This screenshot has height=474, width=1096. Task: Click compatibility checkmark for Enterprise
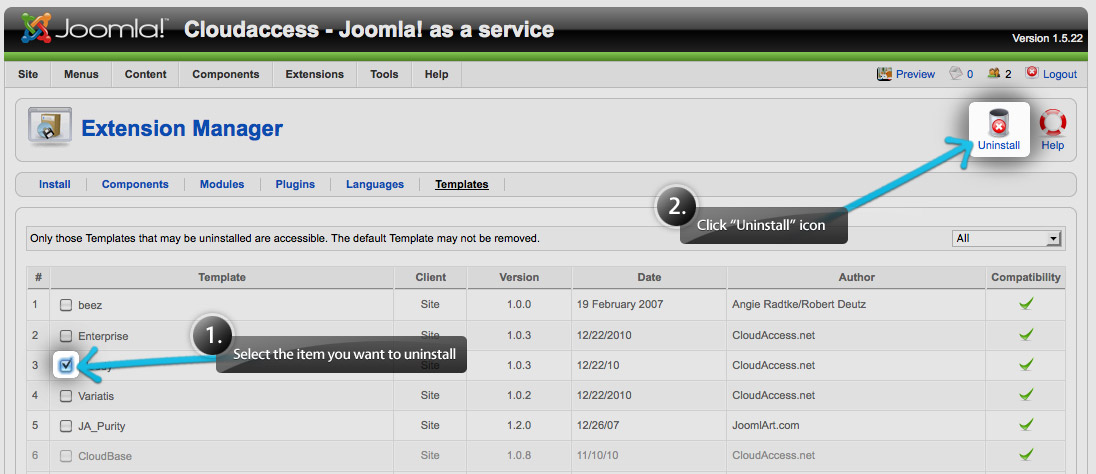tap(1026, 335)
